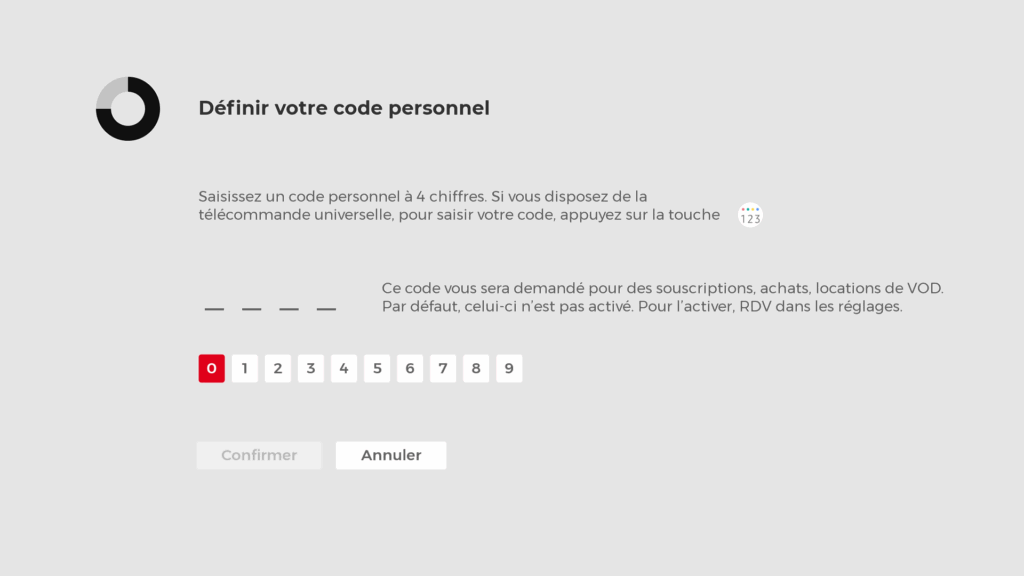The width and height of the screenshot is (1024, 576).
Task: Select the number 1 key
Action: (245, 369)
